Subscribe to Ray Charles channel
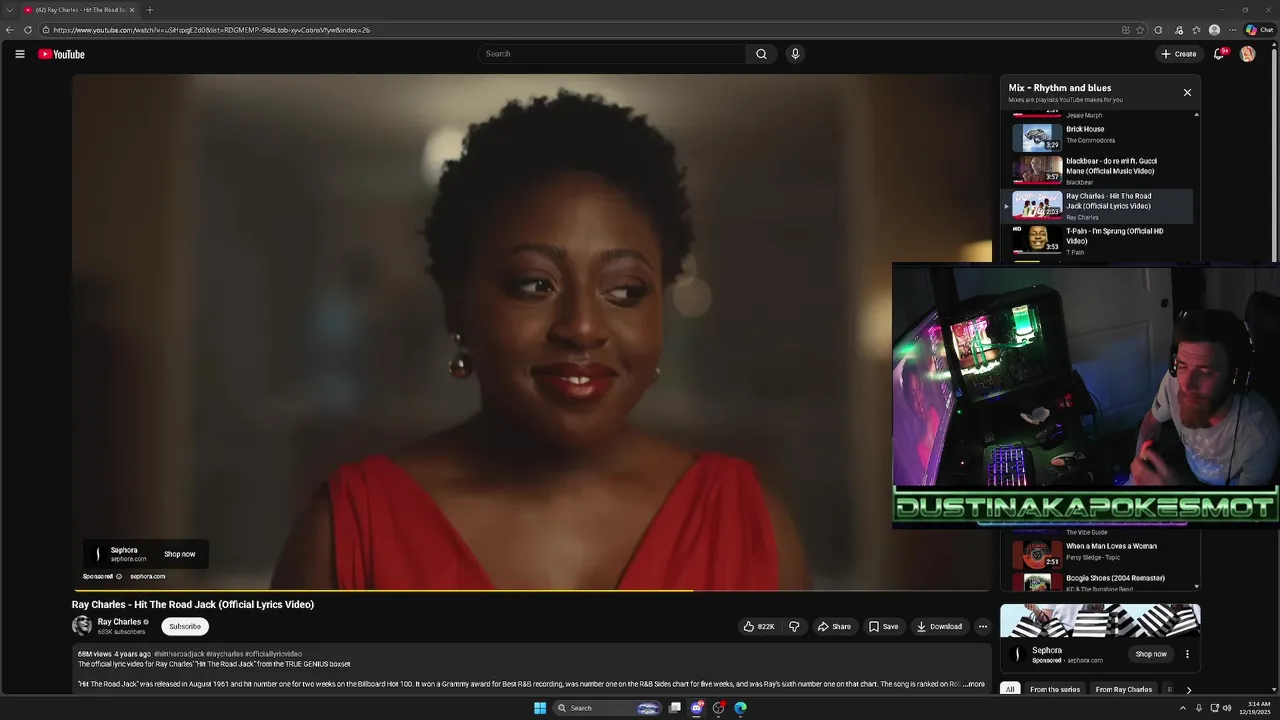The width and height of the screenshot is (1280, 720). [x=185, y=626]
